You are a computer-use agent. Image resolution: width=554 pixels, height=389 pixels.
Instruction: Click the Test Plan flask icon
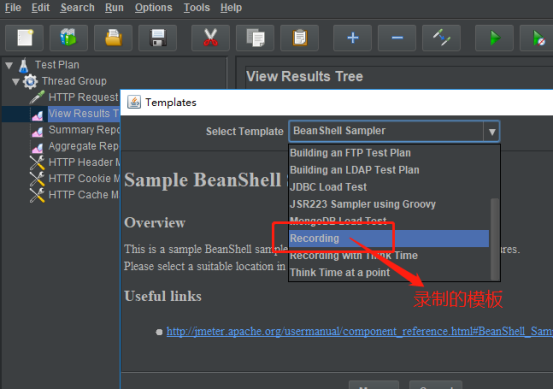[24, 65]
